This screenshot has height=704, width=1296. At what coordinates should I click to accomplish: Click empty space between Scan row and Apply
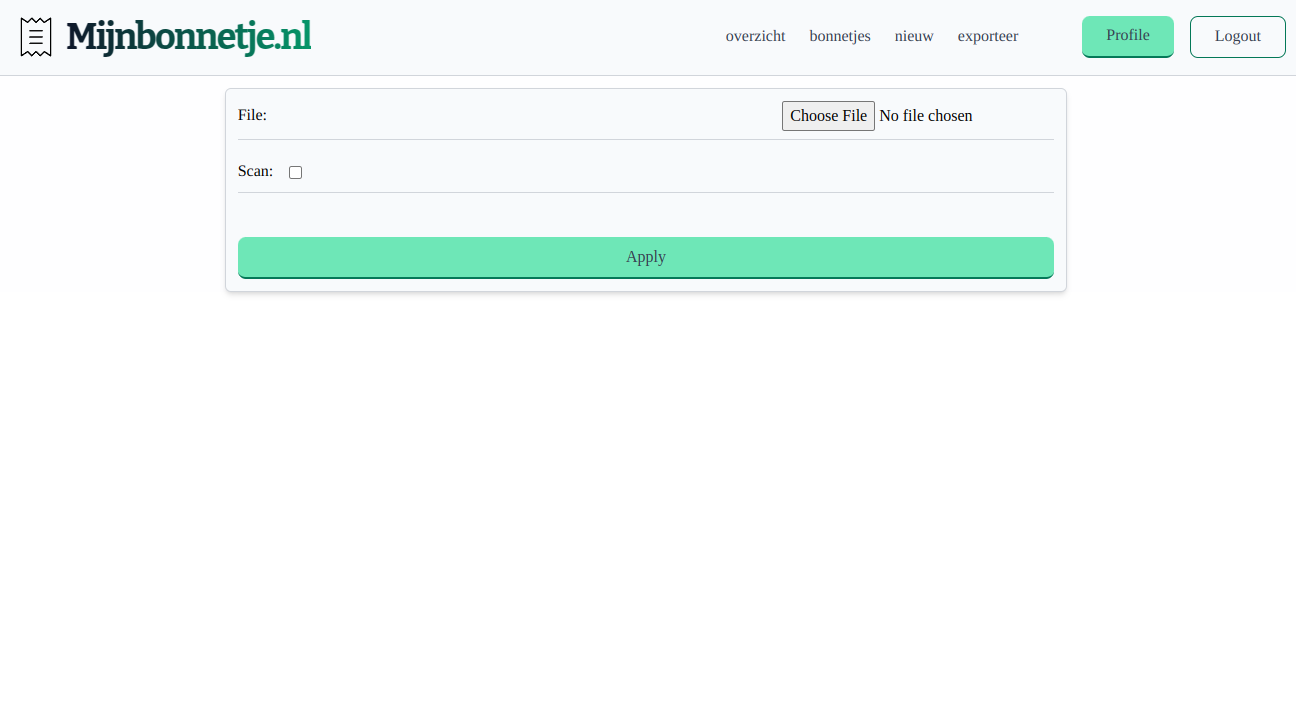(x=645, y=214)
